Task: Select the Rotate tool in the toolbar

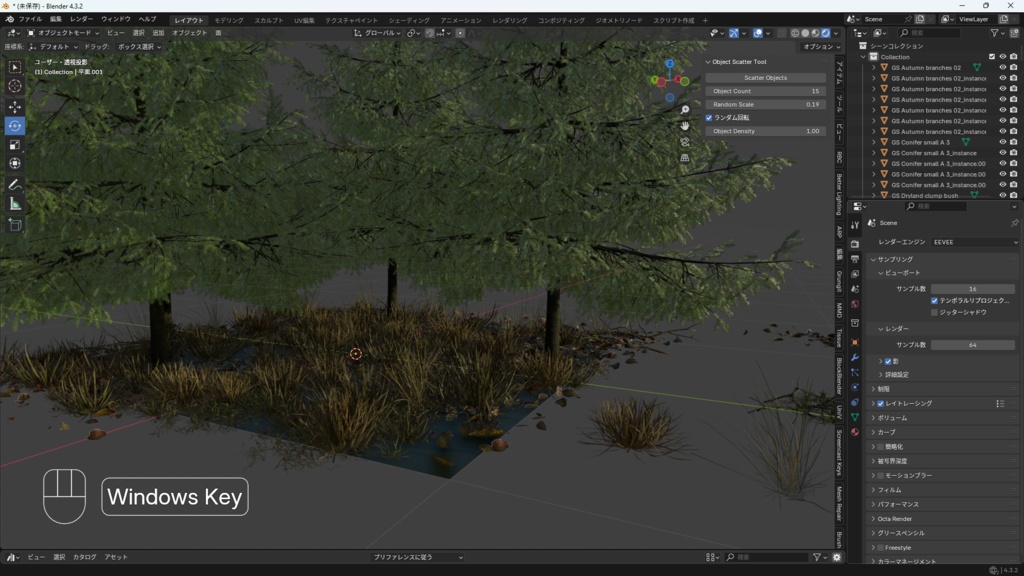Action: coord(14,126)
